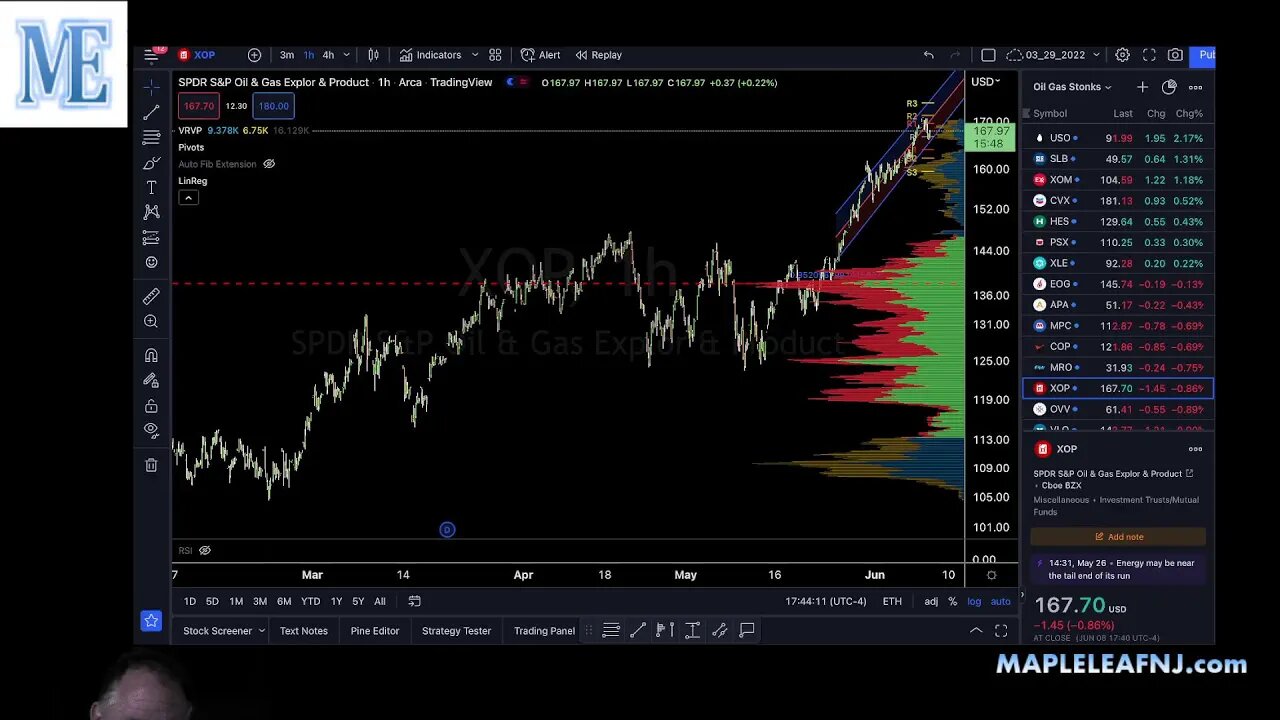Image resolution: width=1280 pixels, height=720 pixels.
Task: Add symbol to compare with plus icon
Action: [x=254, y=55]
